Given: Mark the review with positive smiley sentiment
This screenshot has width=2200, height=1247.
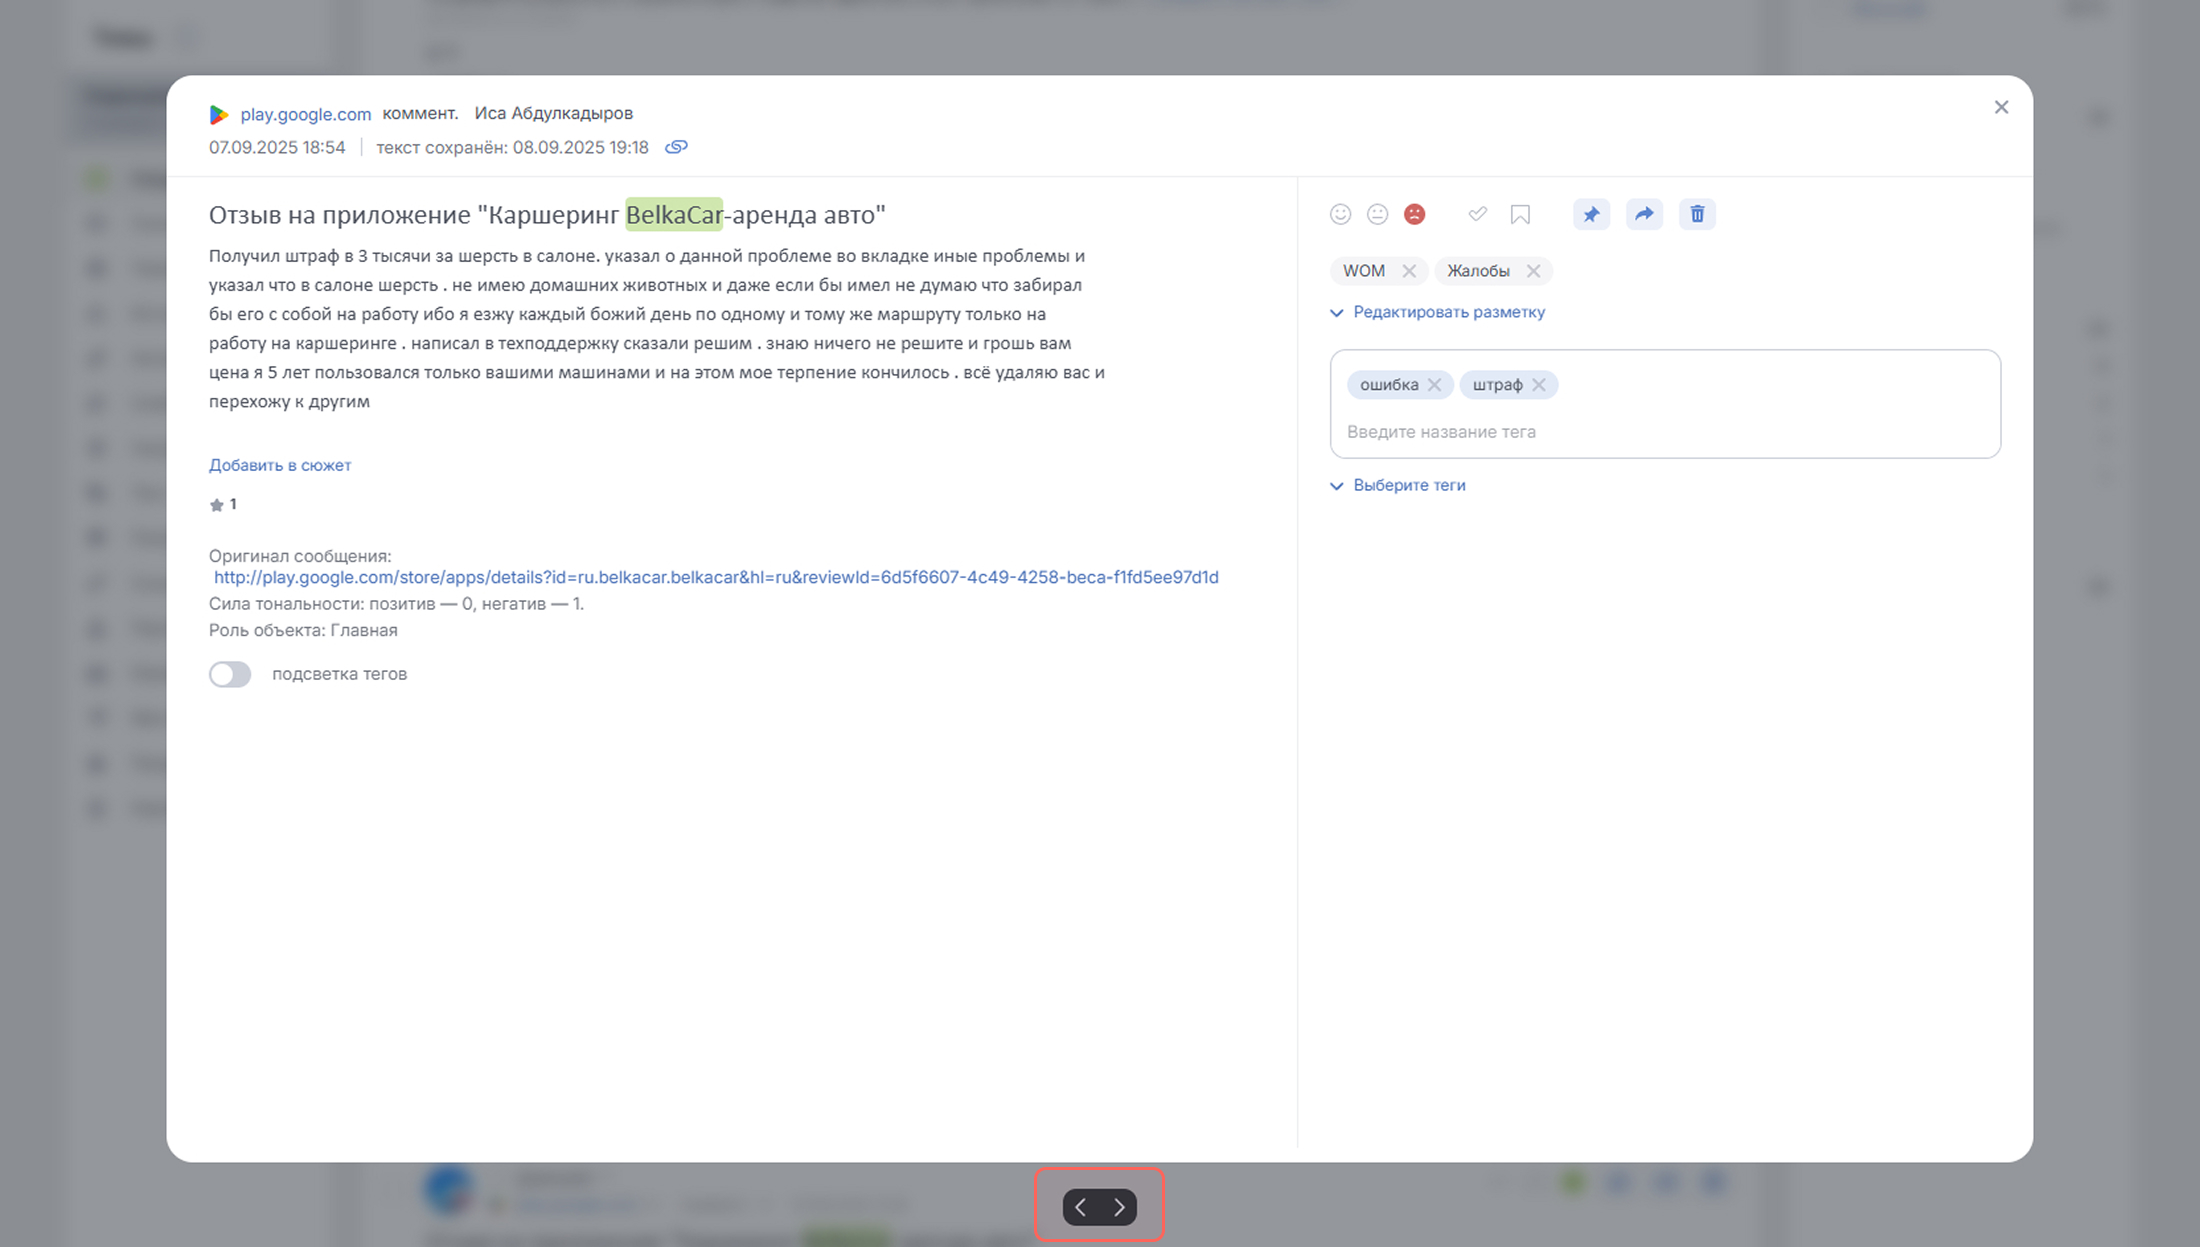Looking at the screenshot, I should point(1340,214).
